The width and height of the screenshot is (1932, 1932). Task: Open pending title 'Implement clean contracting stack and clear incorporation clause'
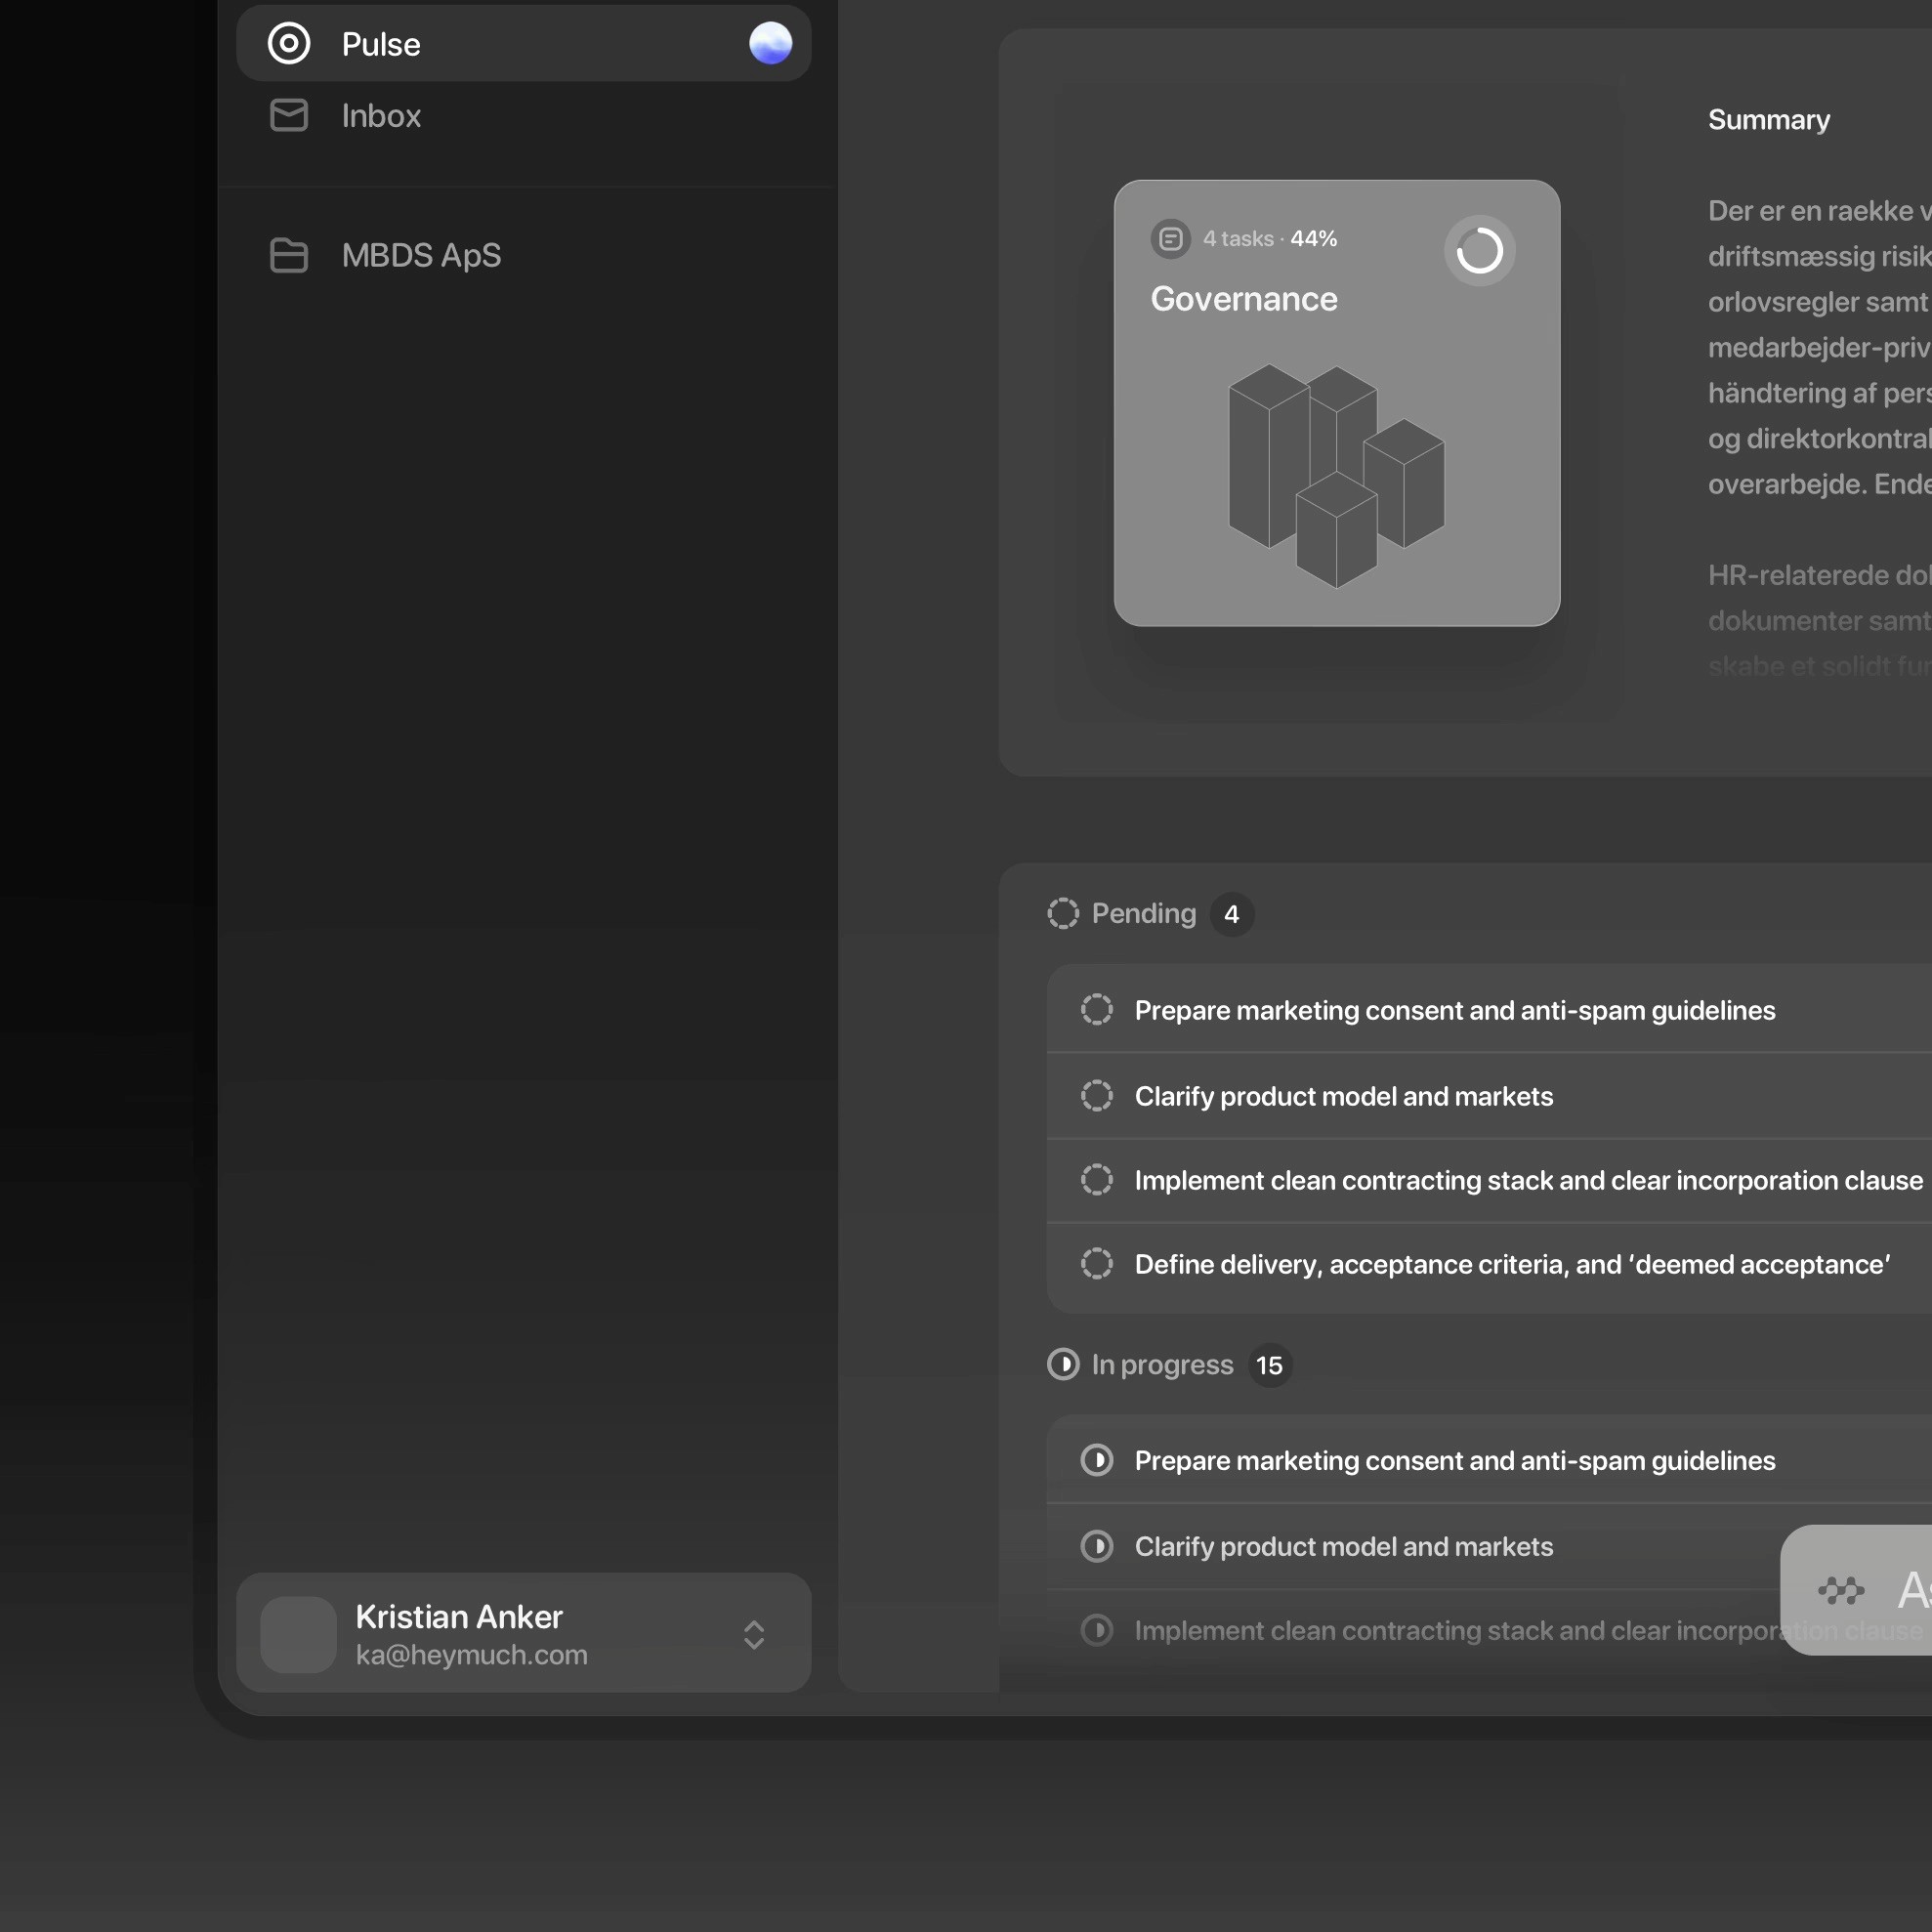pos(1529,1180)
